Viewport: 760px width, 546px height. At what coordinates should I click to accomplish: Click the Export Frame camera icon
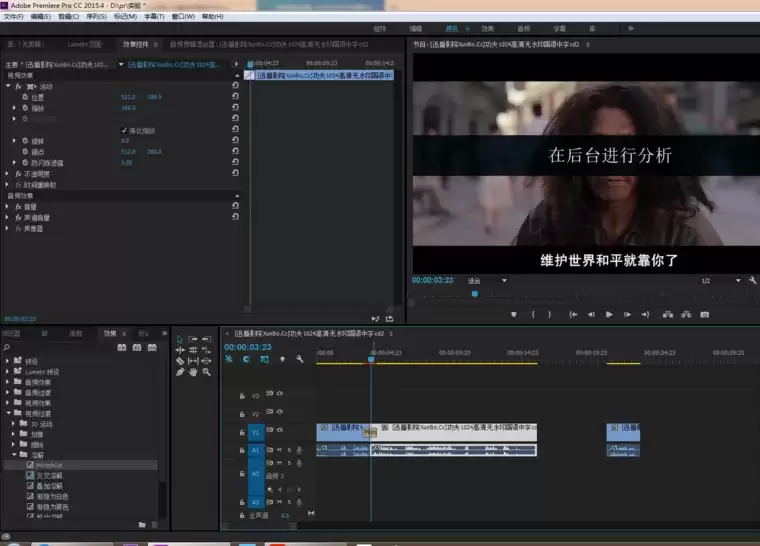[705, 314]
